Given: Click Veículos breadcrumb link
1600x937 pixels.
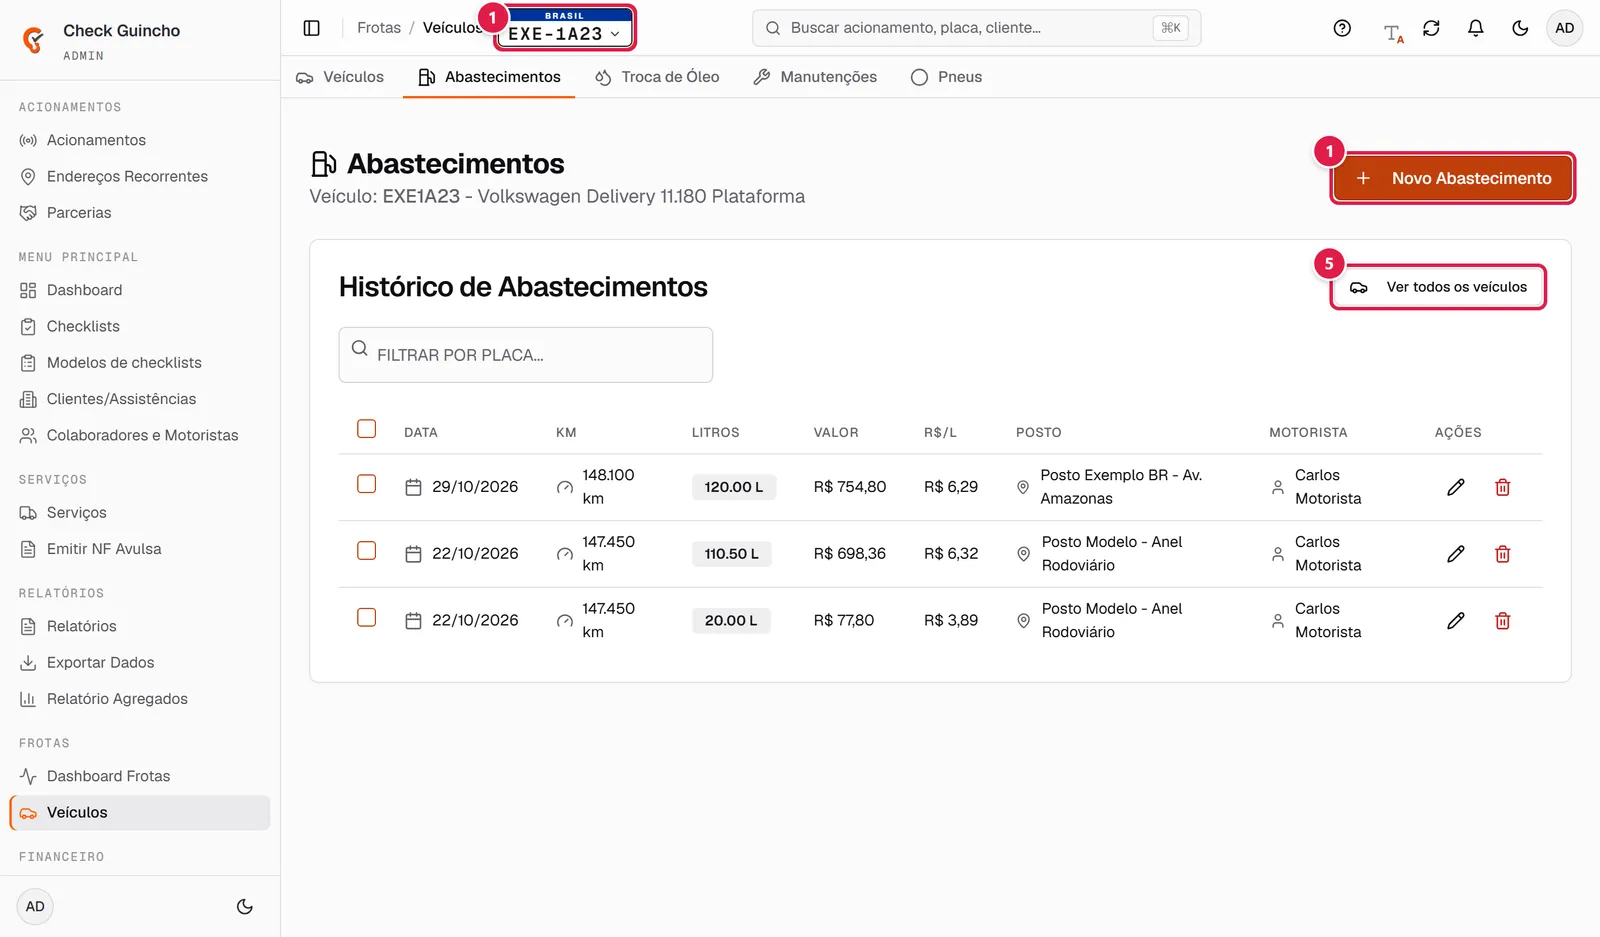Looking at the screenshot, I should point(452,28).
